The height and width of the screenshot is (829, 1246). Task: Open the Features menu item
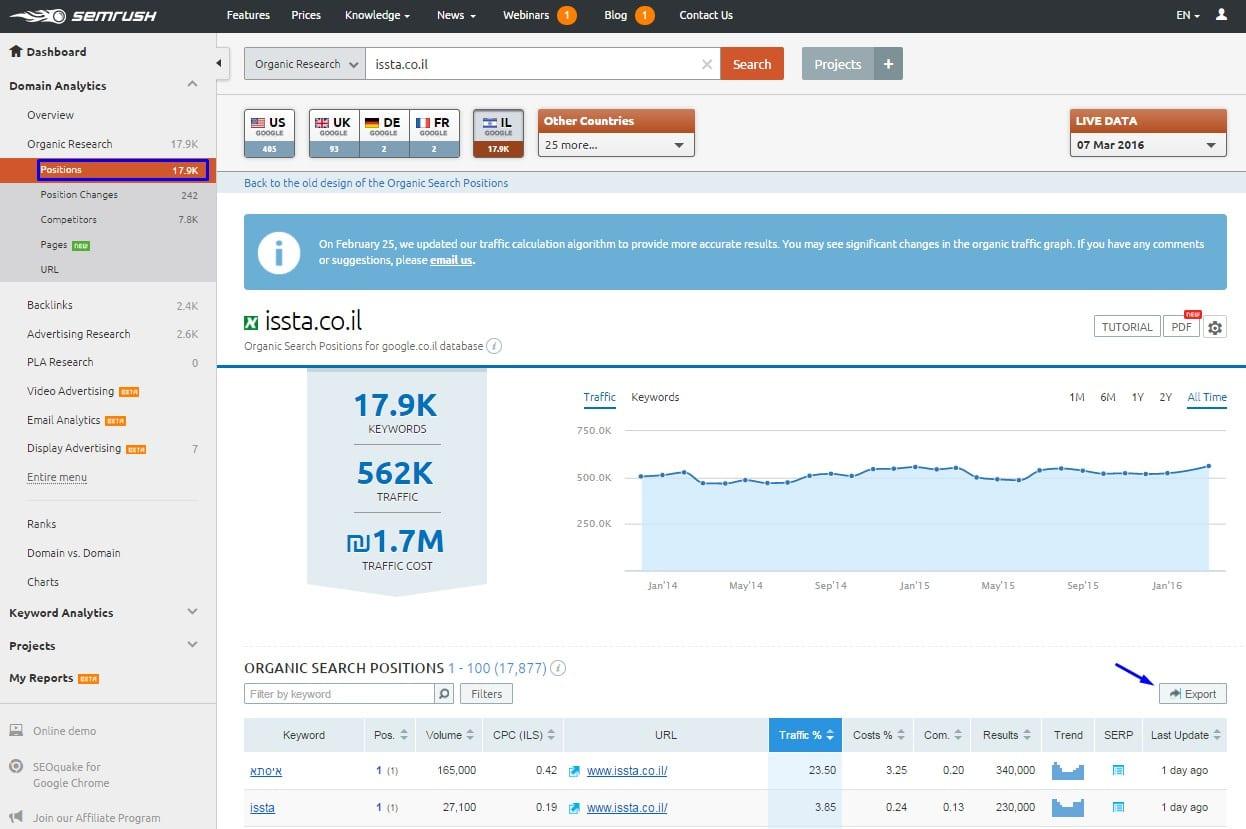coord(248,15)
